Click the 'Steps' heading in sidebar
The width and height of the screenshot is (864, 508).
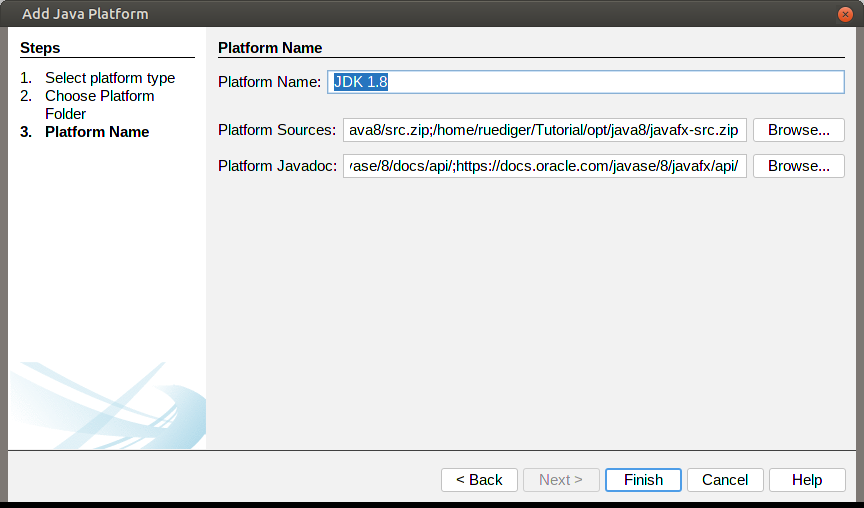pos(40,48)
